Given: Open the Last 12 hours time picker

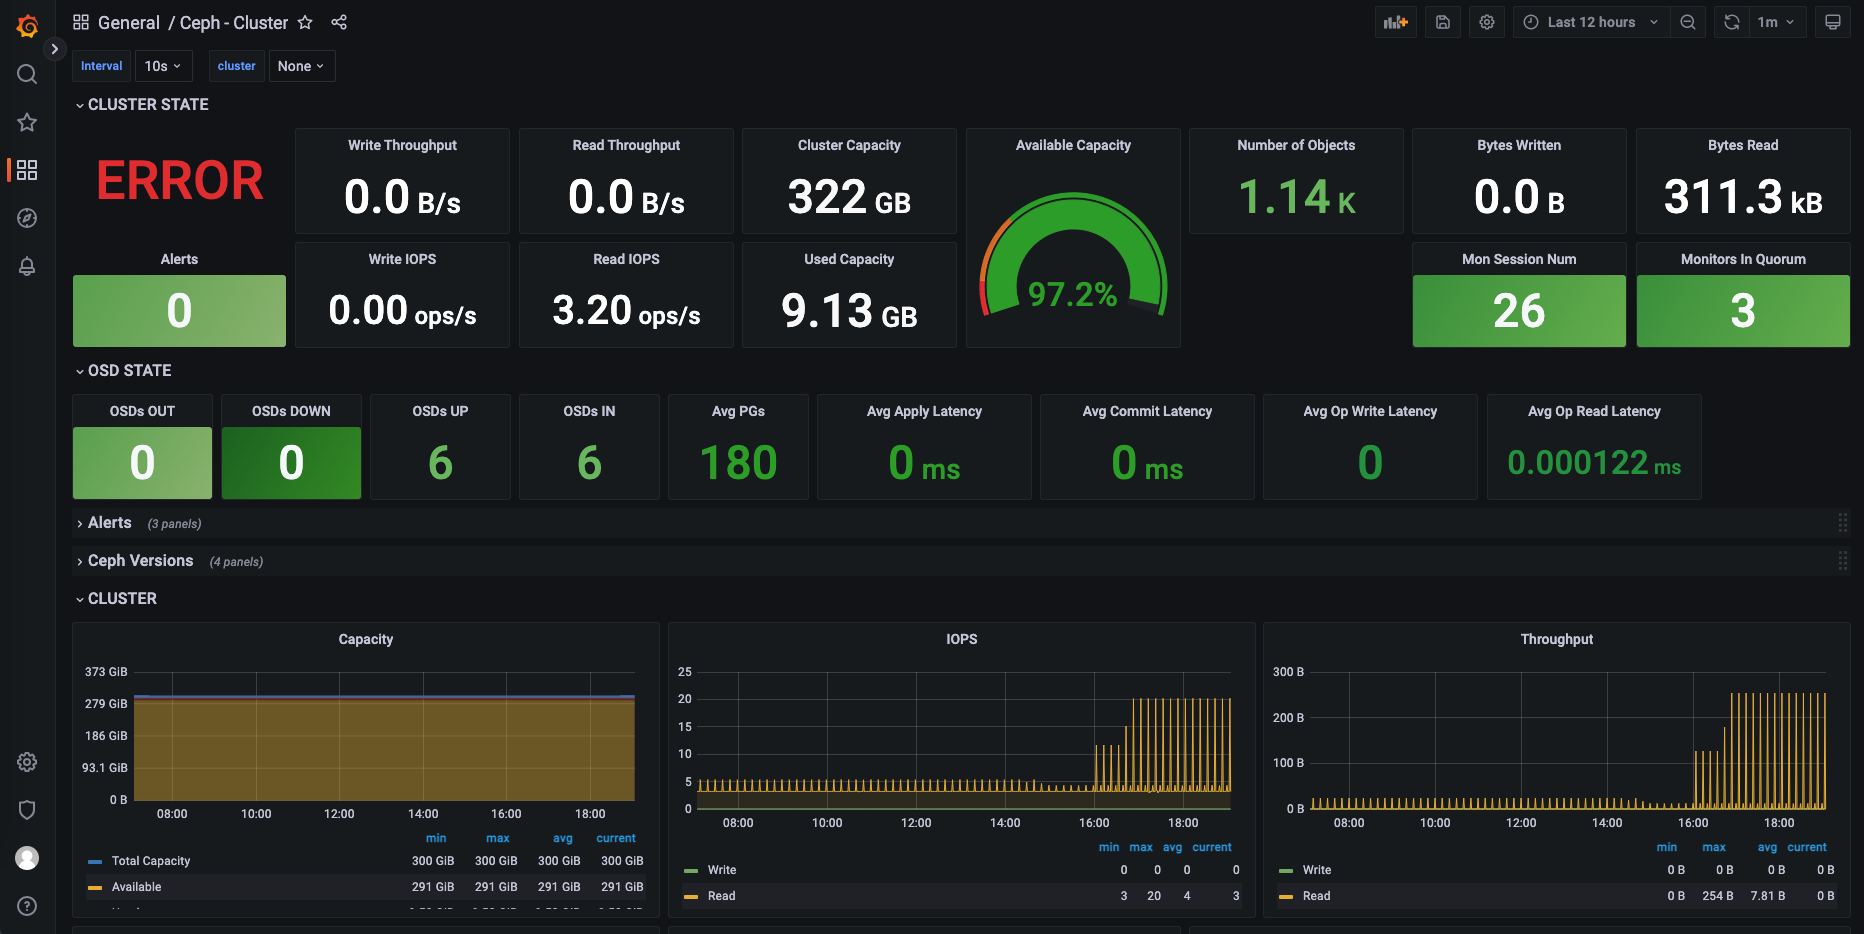Looking at the screenshot, I should 1591,22.
